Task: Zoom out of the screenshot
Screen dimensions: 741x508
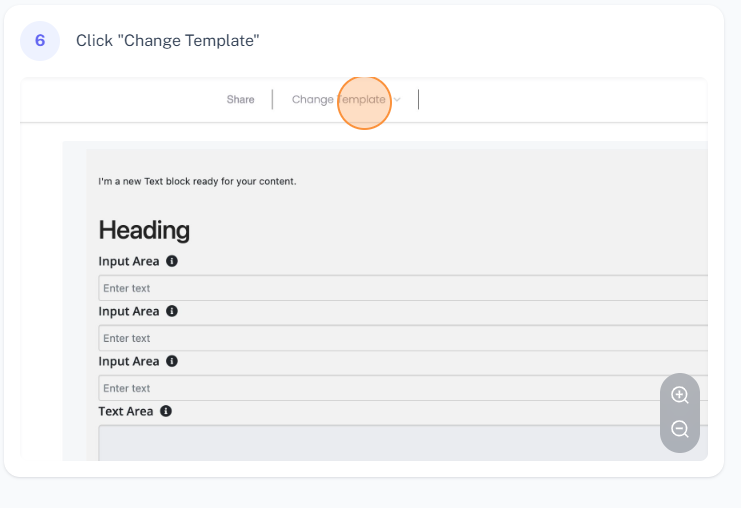Action: pyautogui.click(x=680, y=429)
